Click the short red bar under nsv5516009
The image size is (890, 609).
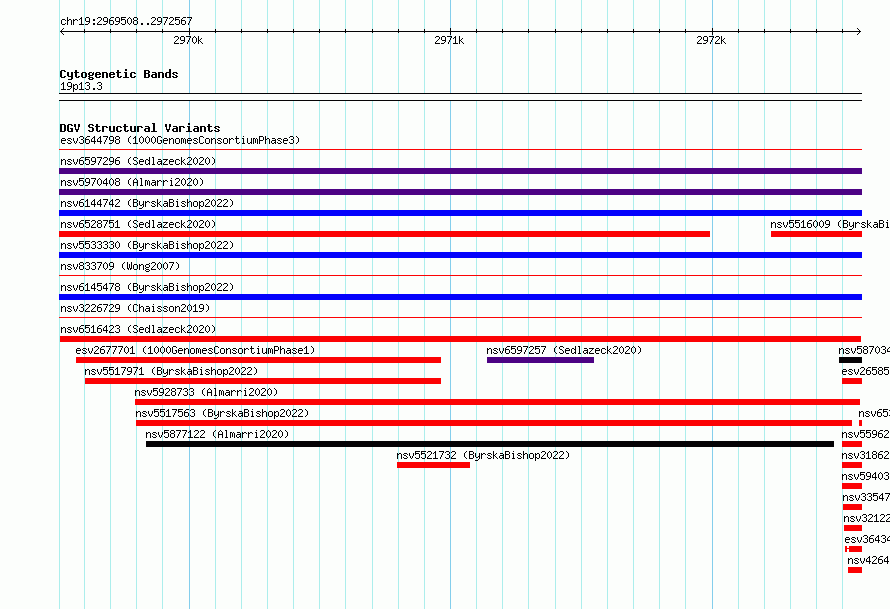coord(816,234)
